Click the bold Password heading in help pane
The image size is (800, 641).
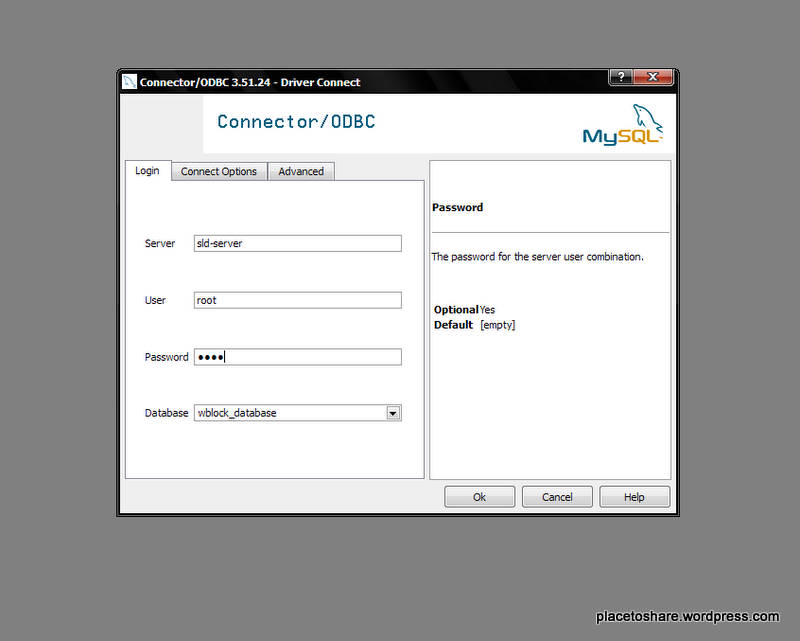(x=458, y=207)
